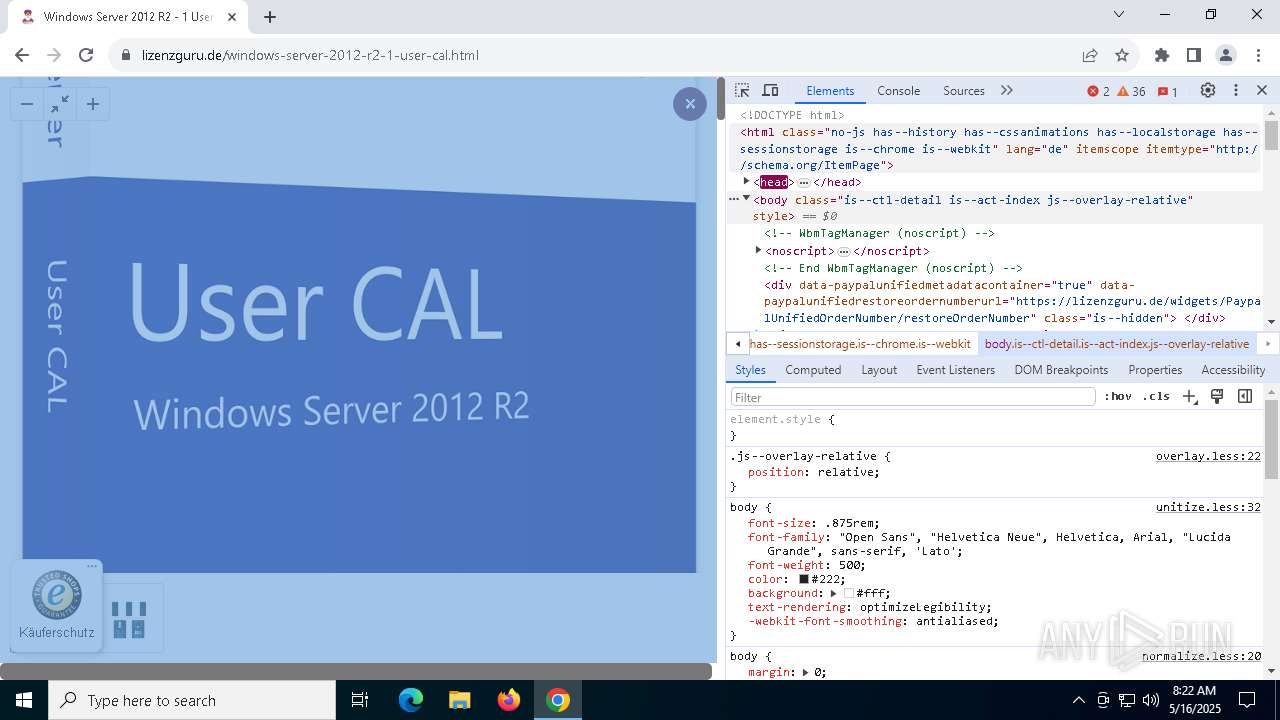1280x720 pixels.
Task: Collapse the body element node
Action: (746, 198)
